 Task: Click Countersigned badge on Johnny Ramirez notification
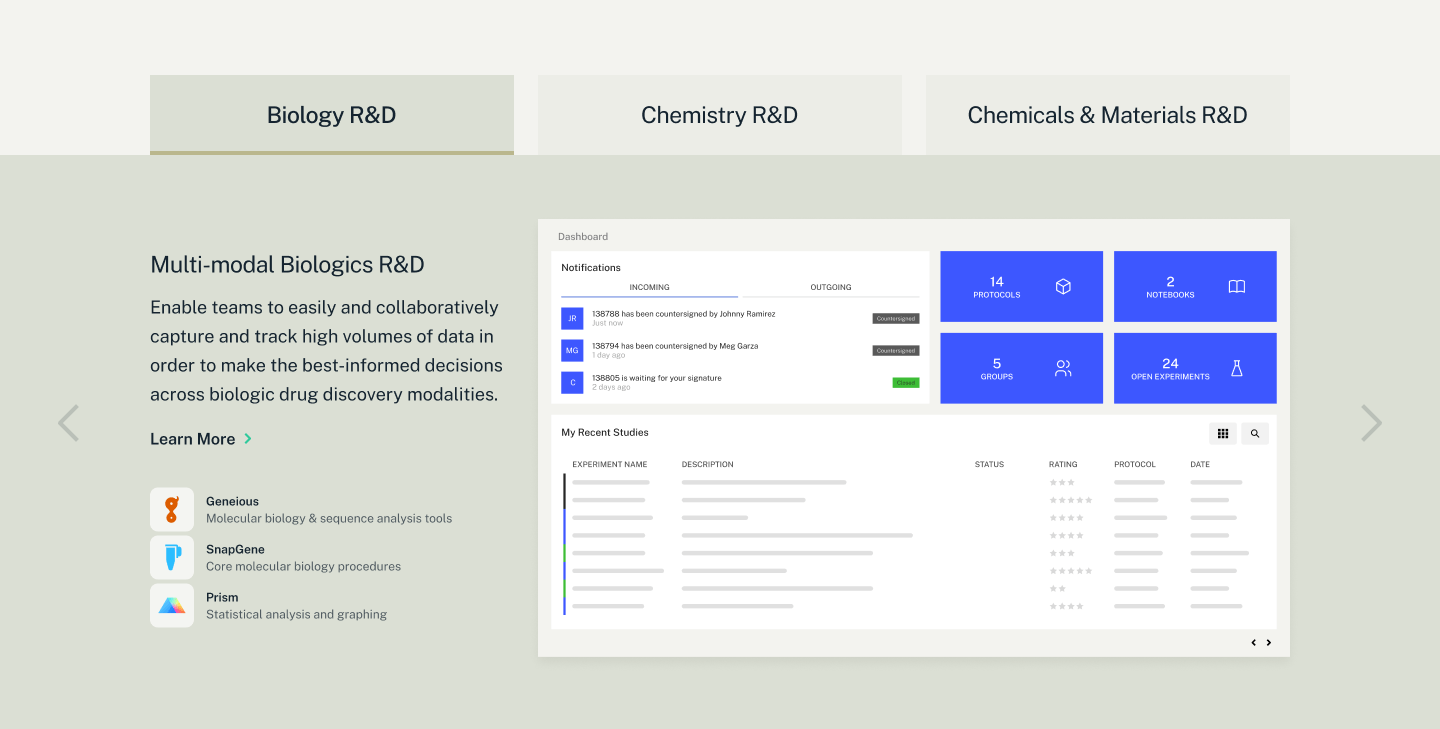coord(896,319)
